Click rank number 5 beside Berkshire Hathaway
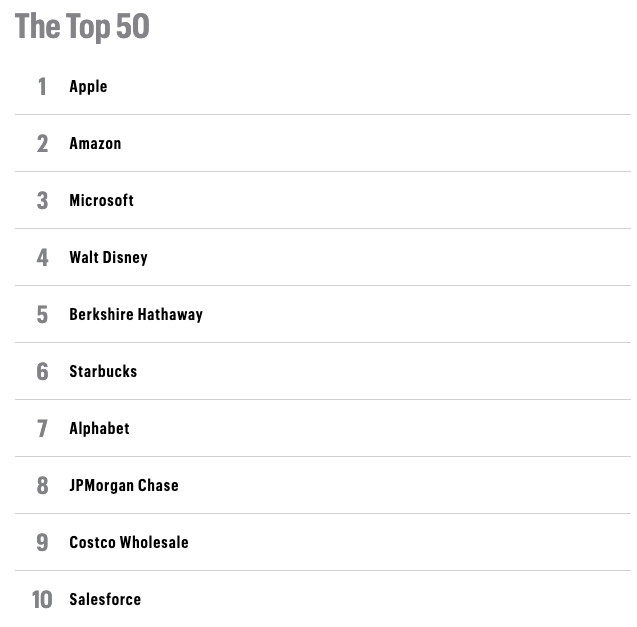The height and width of the screenshot is (627, 637). tap(42, 315)
